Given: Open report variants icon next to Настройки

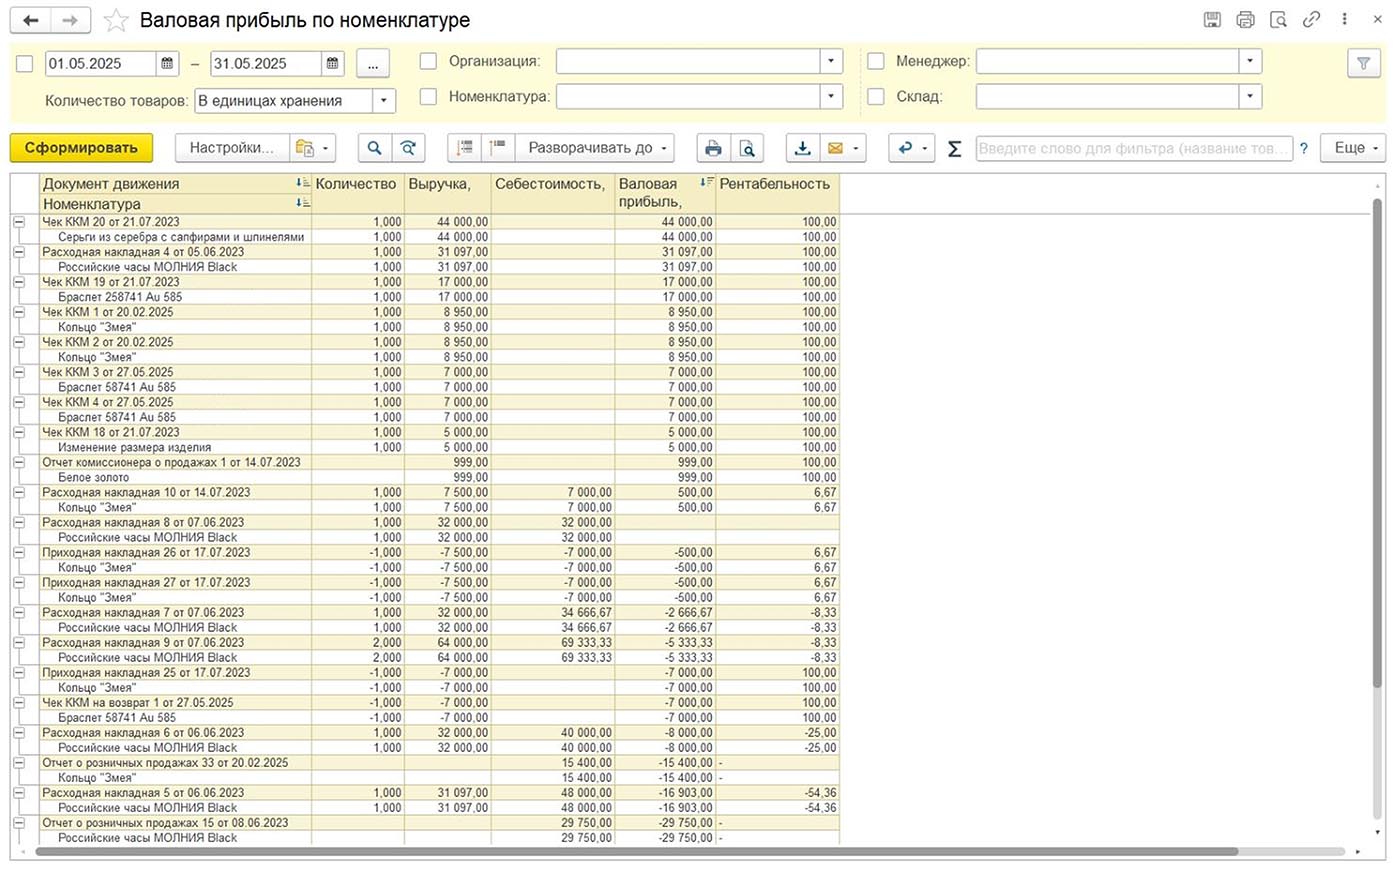Looking at the screenshot, I should (x=305, y=148).
